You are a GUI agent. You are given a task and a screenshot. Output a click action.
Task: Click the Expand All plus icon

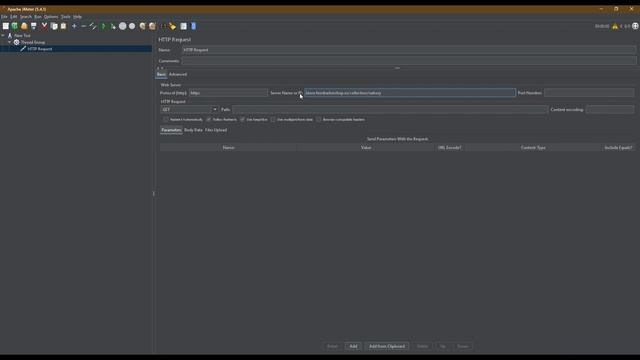coord(74,26)
